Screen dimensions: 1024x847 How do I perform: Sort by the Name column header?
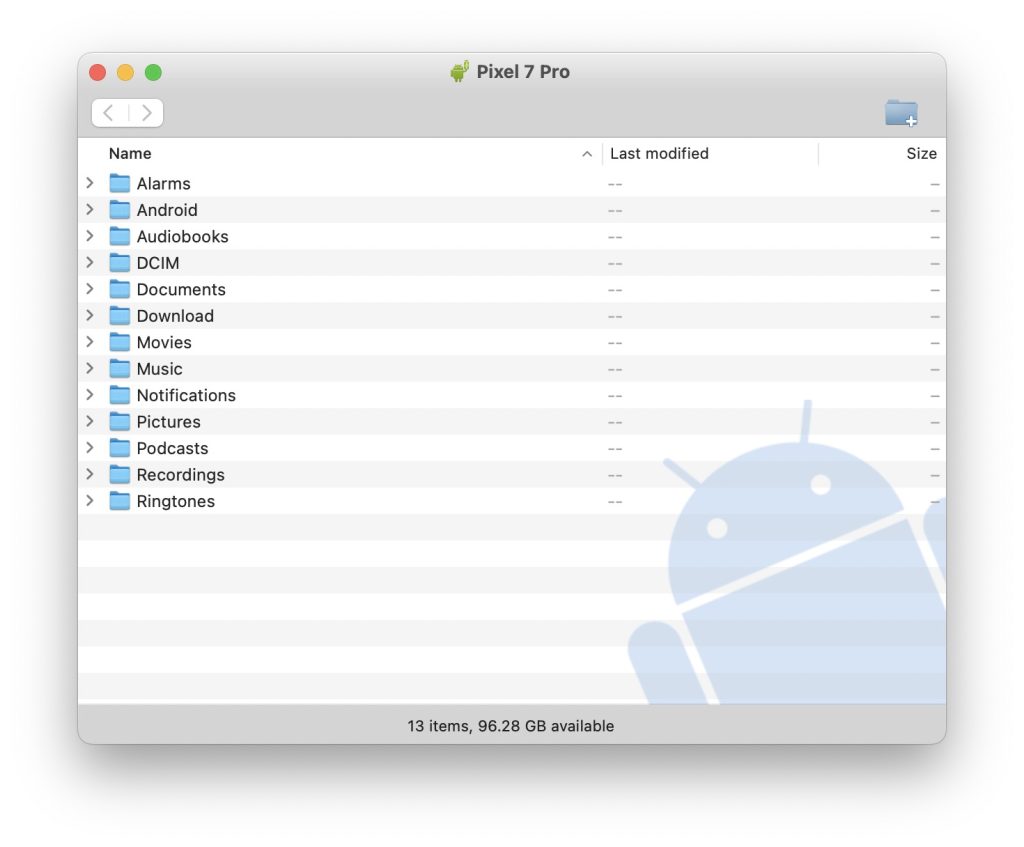pyautogui.click(x=130, y=153)
